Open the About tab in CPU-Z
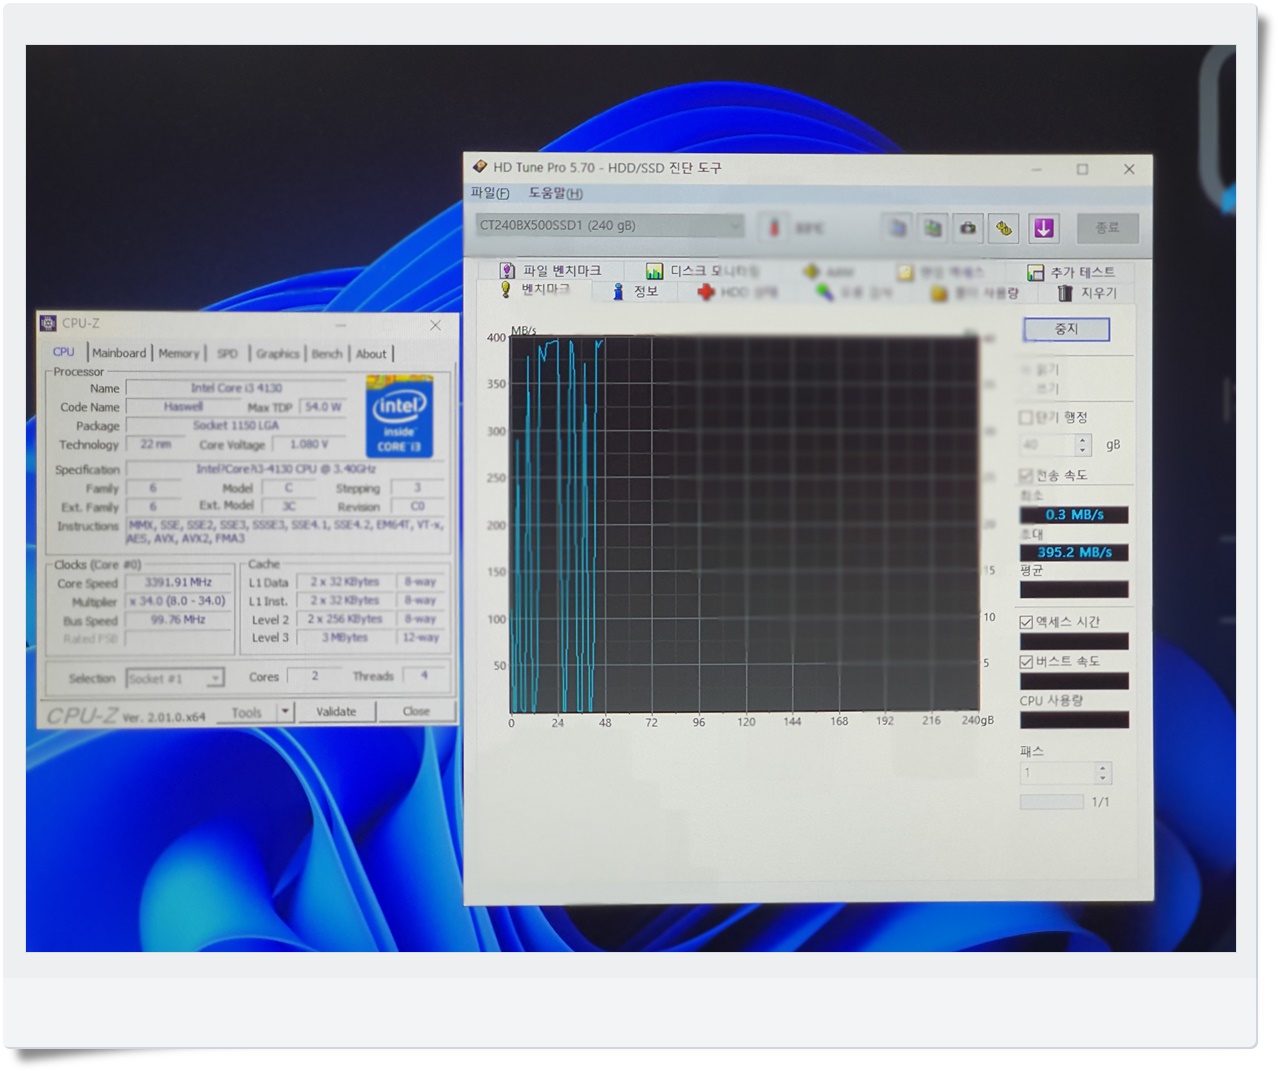Image resolution: width=1280 pixels, height=1071 pixels. pyautogui.click(x=371, y=353)
